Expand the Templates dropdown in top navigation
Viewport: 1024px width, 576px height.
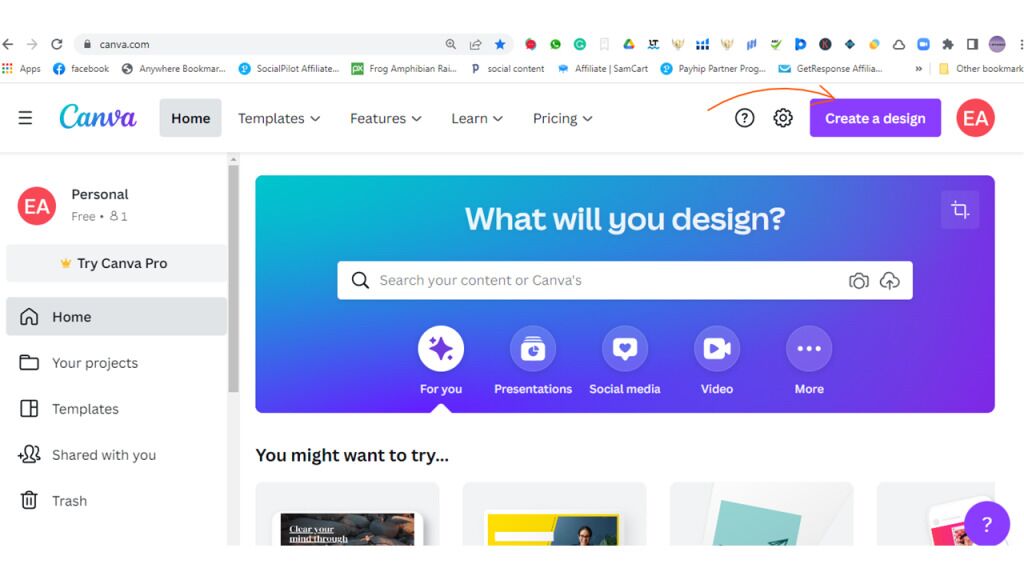279,118
